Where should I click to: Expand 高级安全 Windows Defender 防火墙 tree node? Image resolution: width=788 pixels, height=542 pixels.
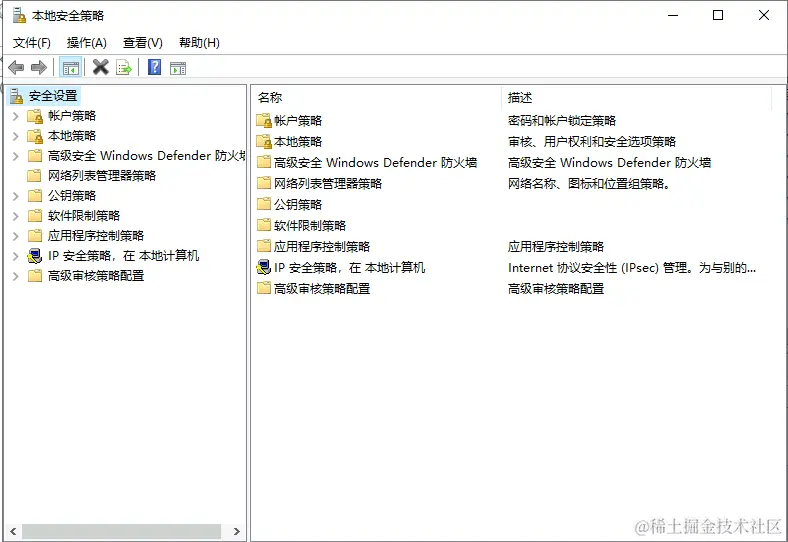(16, 156)
